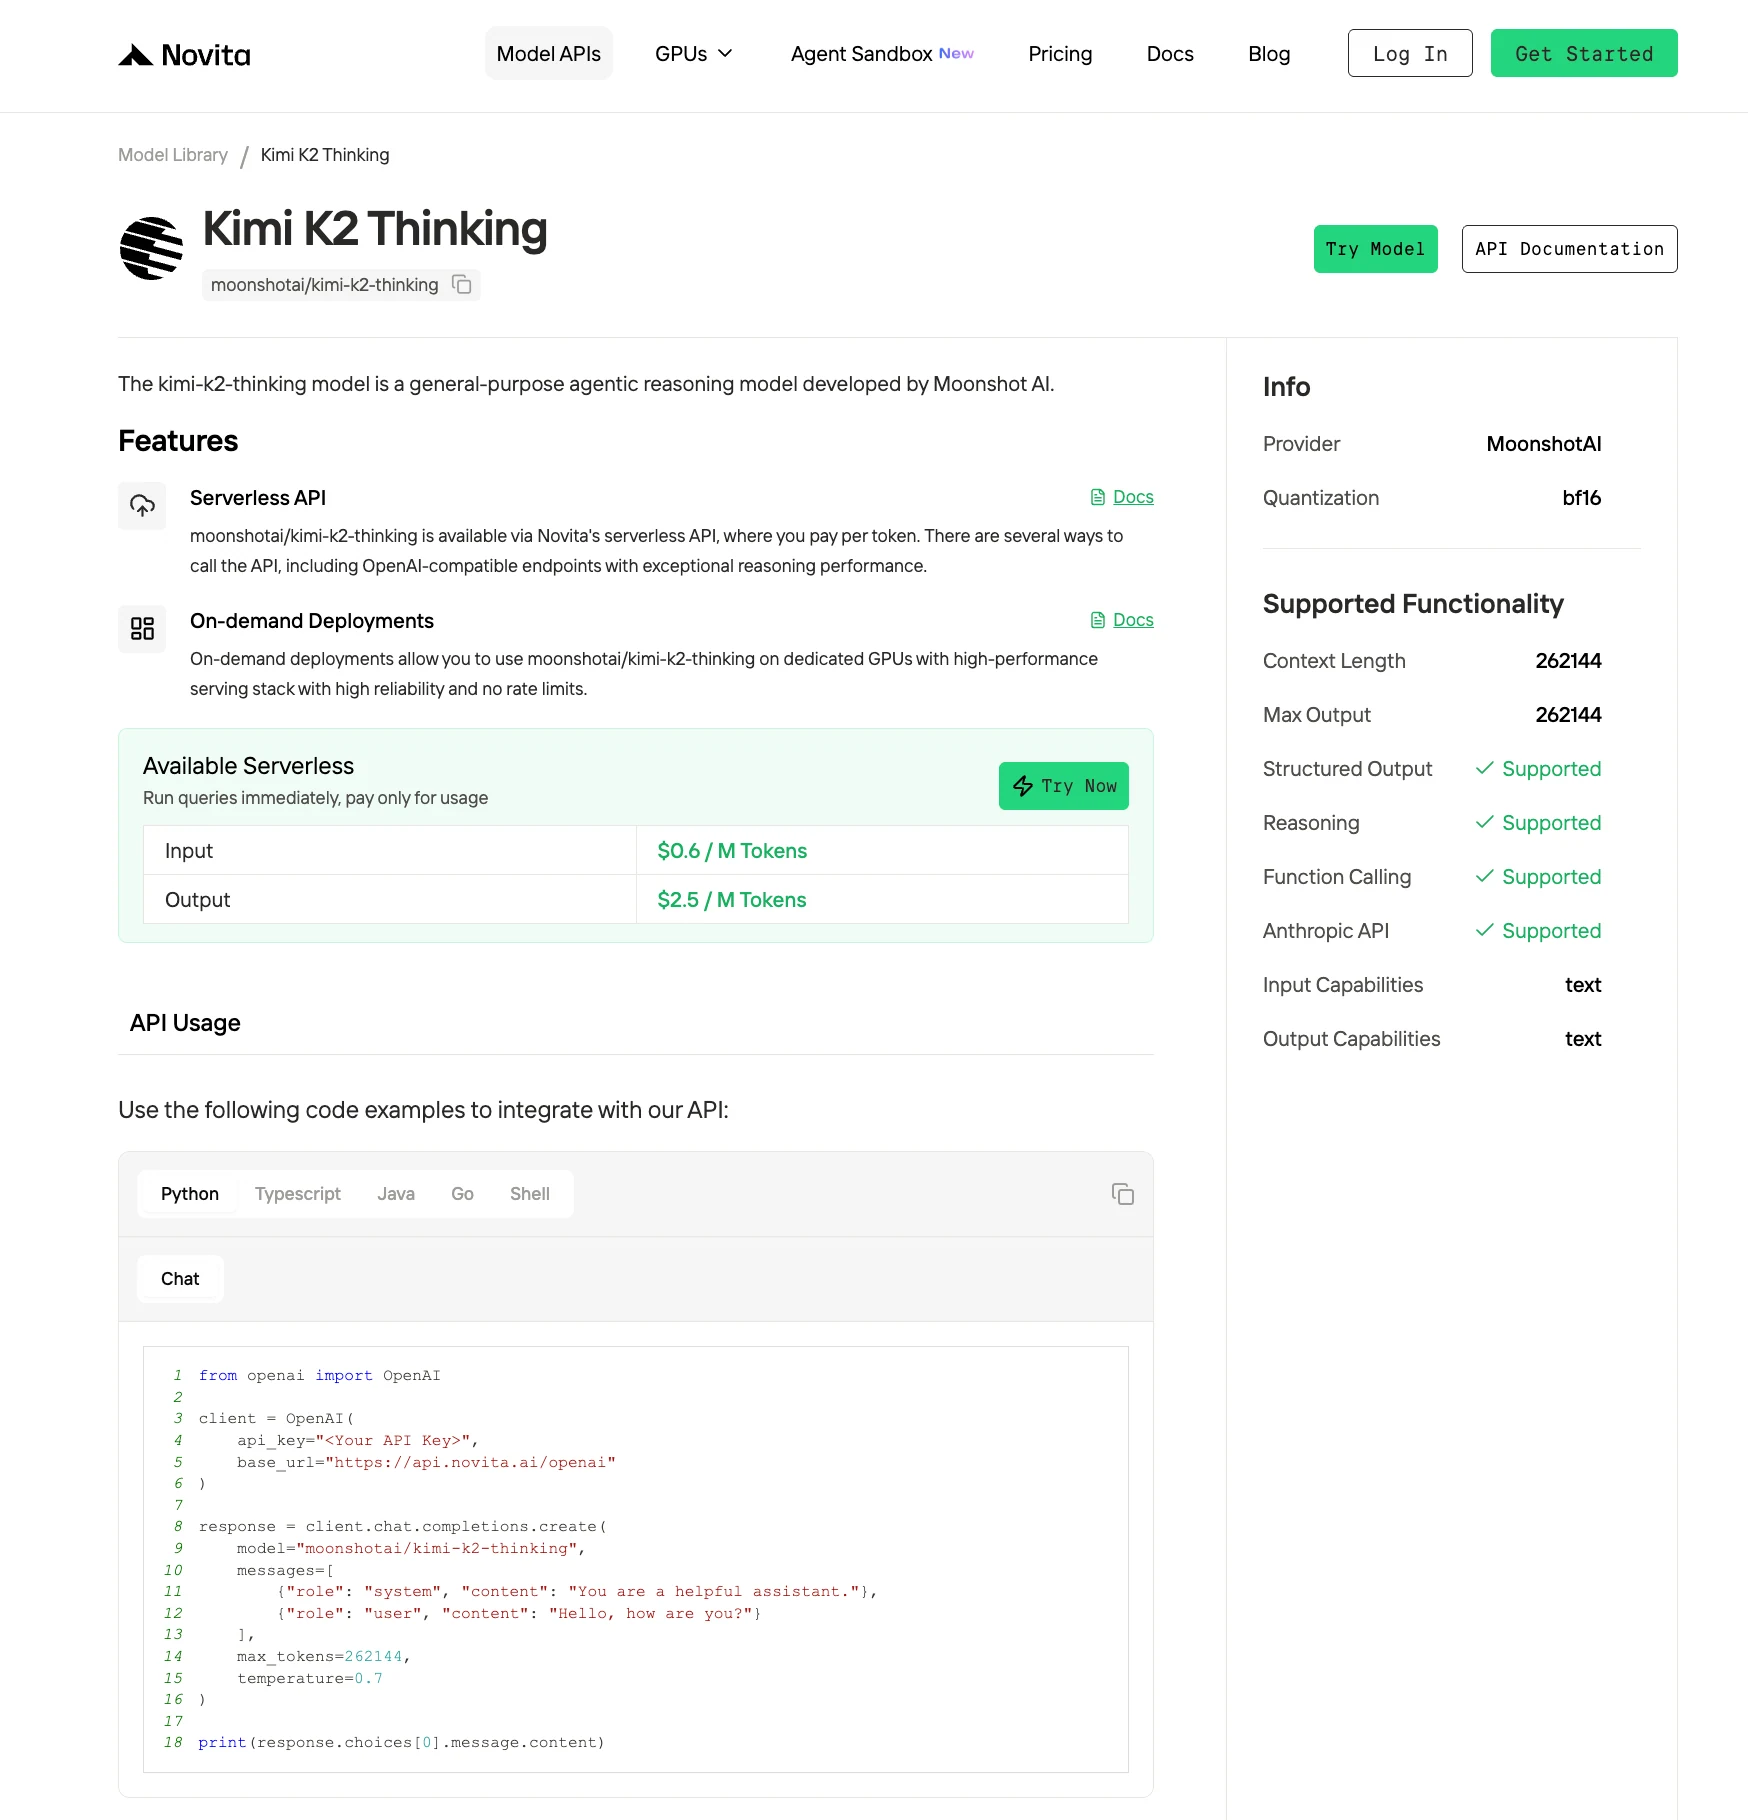The height and width of the screenshot is (1820, 1748).
Task: Go back to Model Library breadcrumb
Action: pyautogui.click(x=173, y=155)
